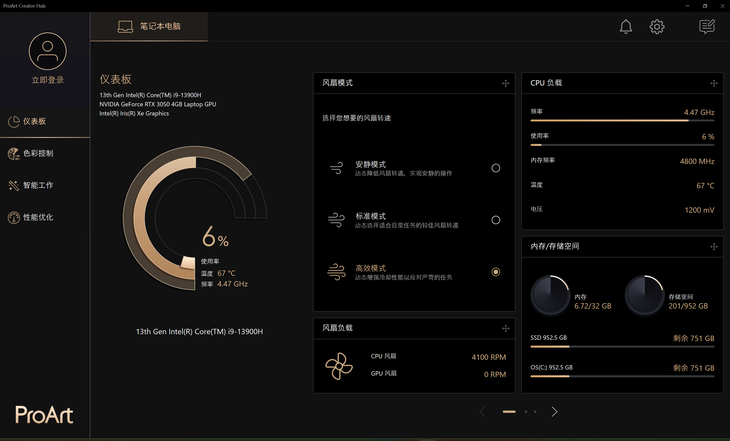Image resolution: width=730 pixels, height=441 pixels.
Task: Open the notifications bell icon
Action: pos(626,27)
